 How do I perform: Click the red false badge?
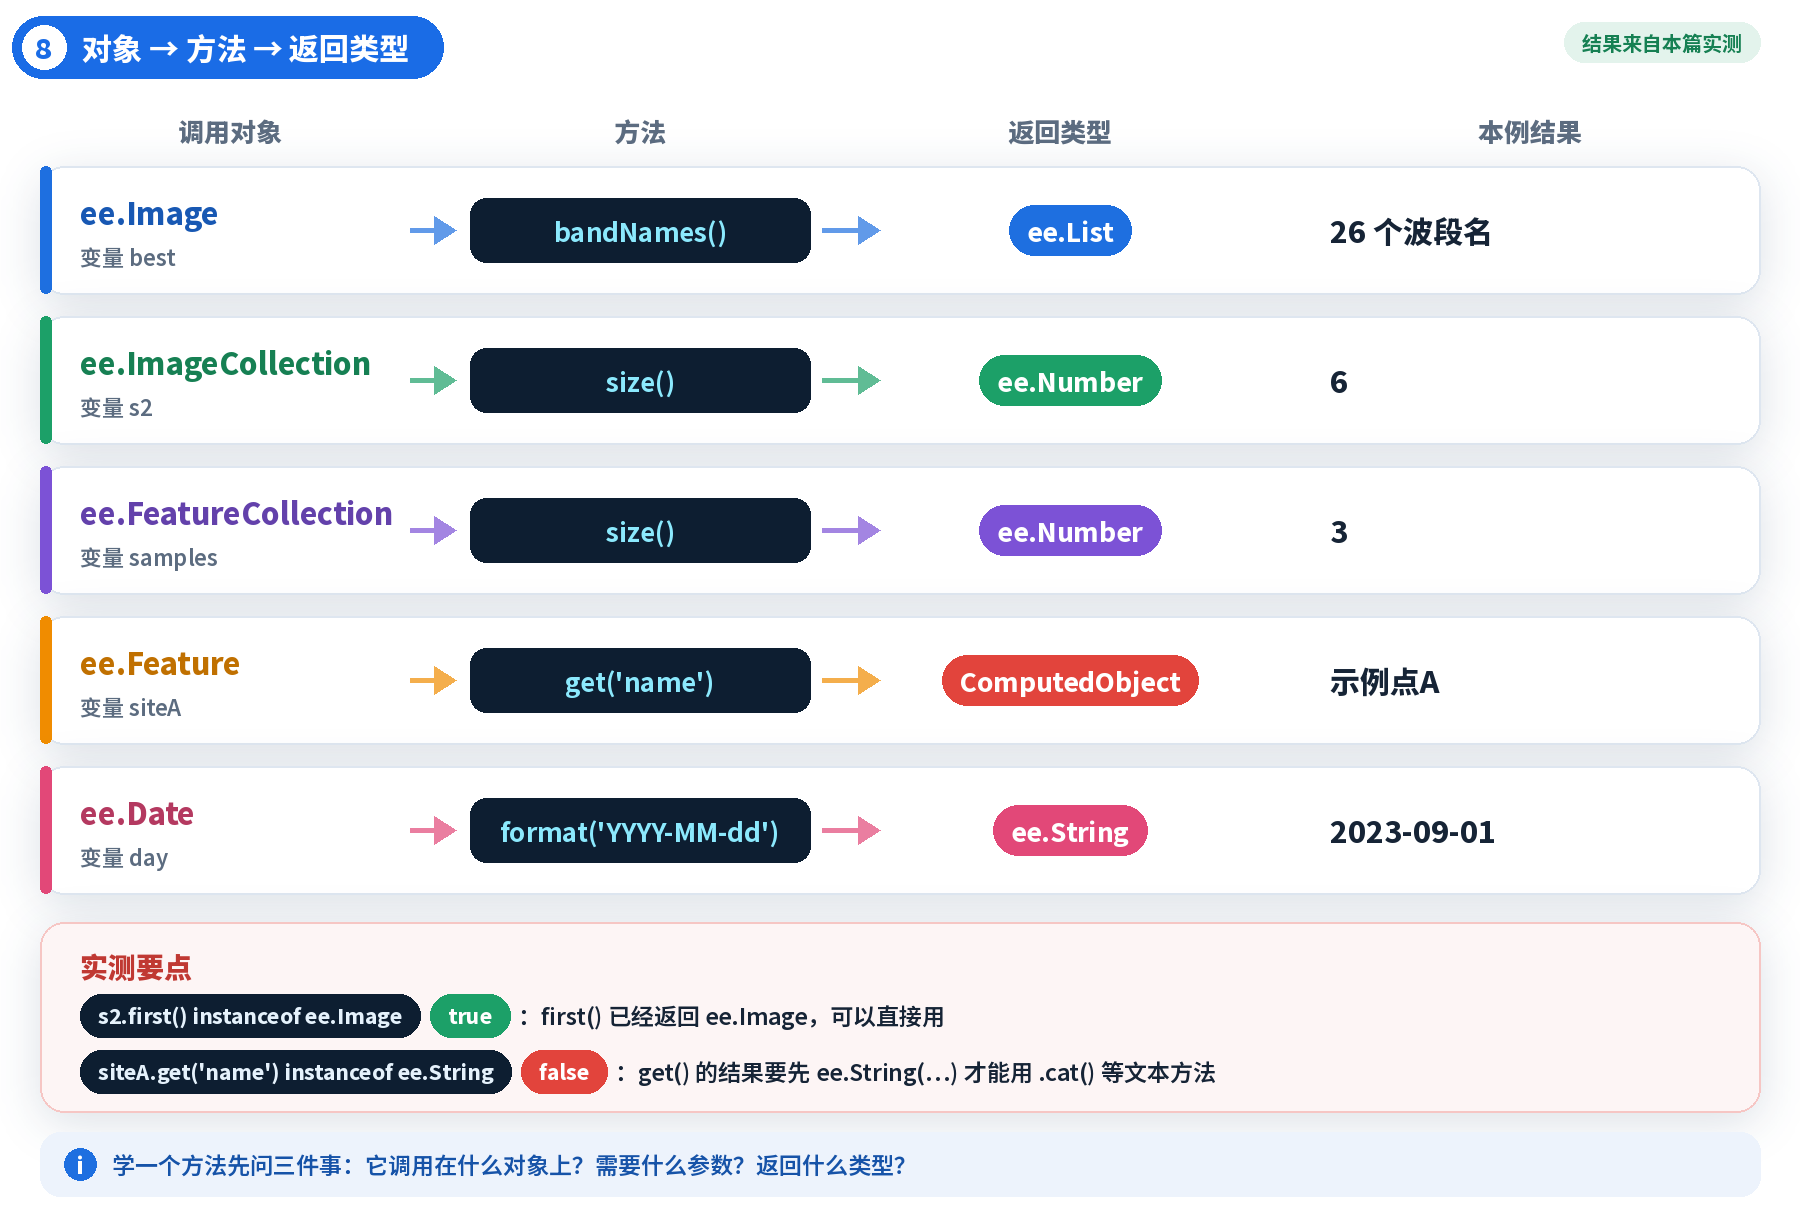click(564, 1072)
